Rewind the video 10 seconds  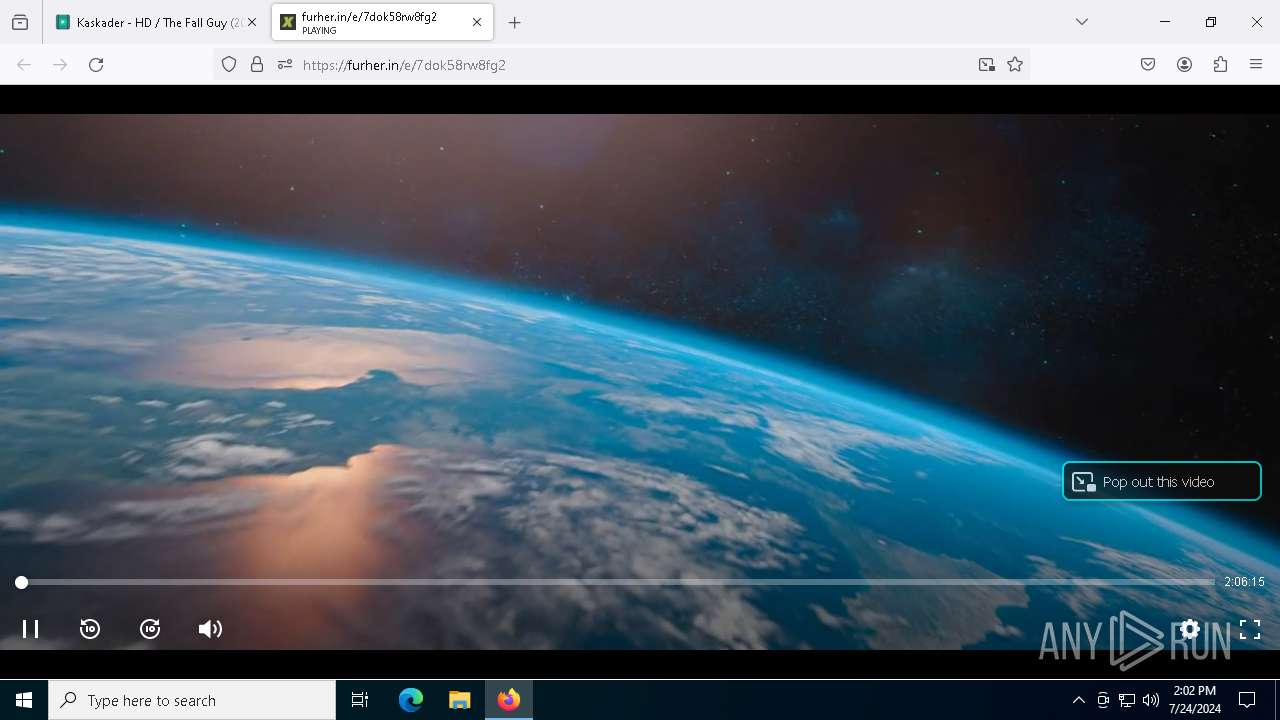click(90, 629)
